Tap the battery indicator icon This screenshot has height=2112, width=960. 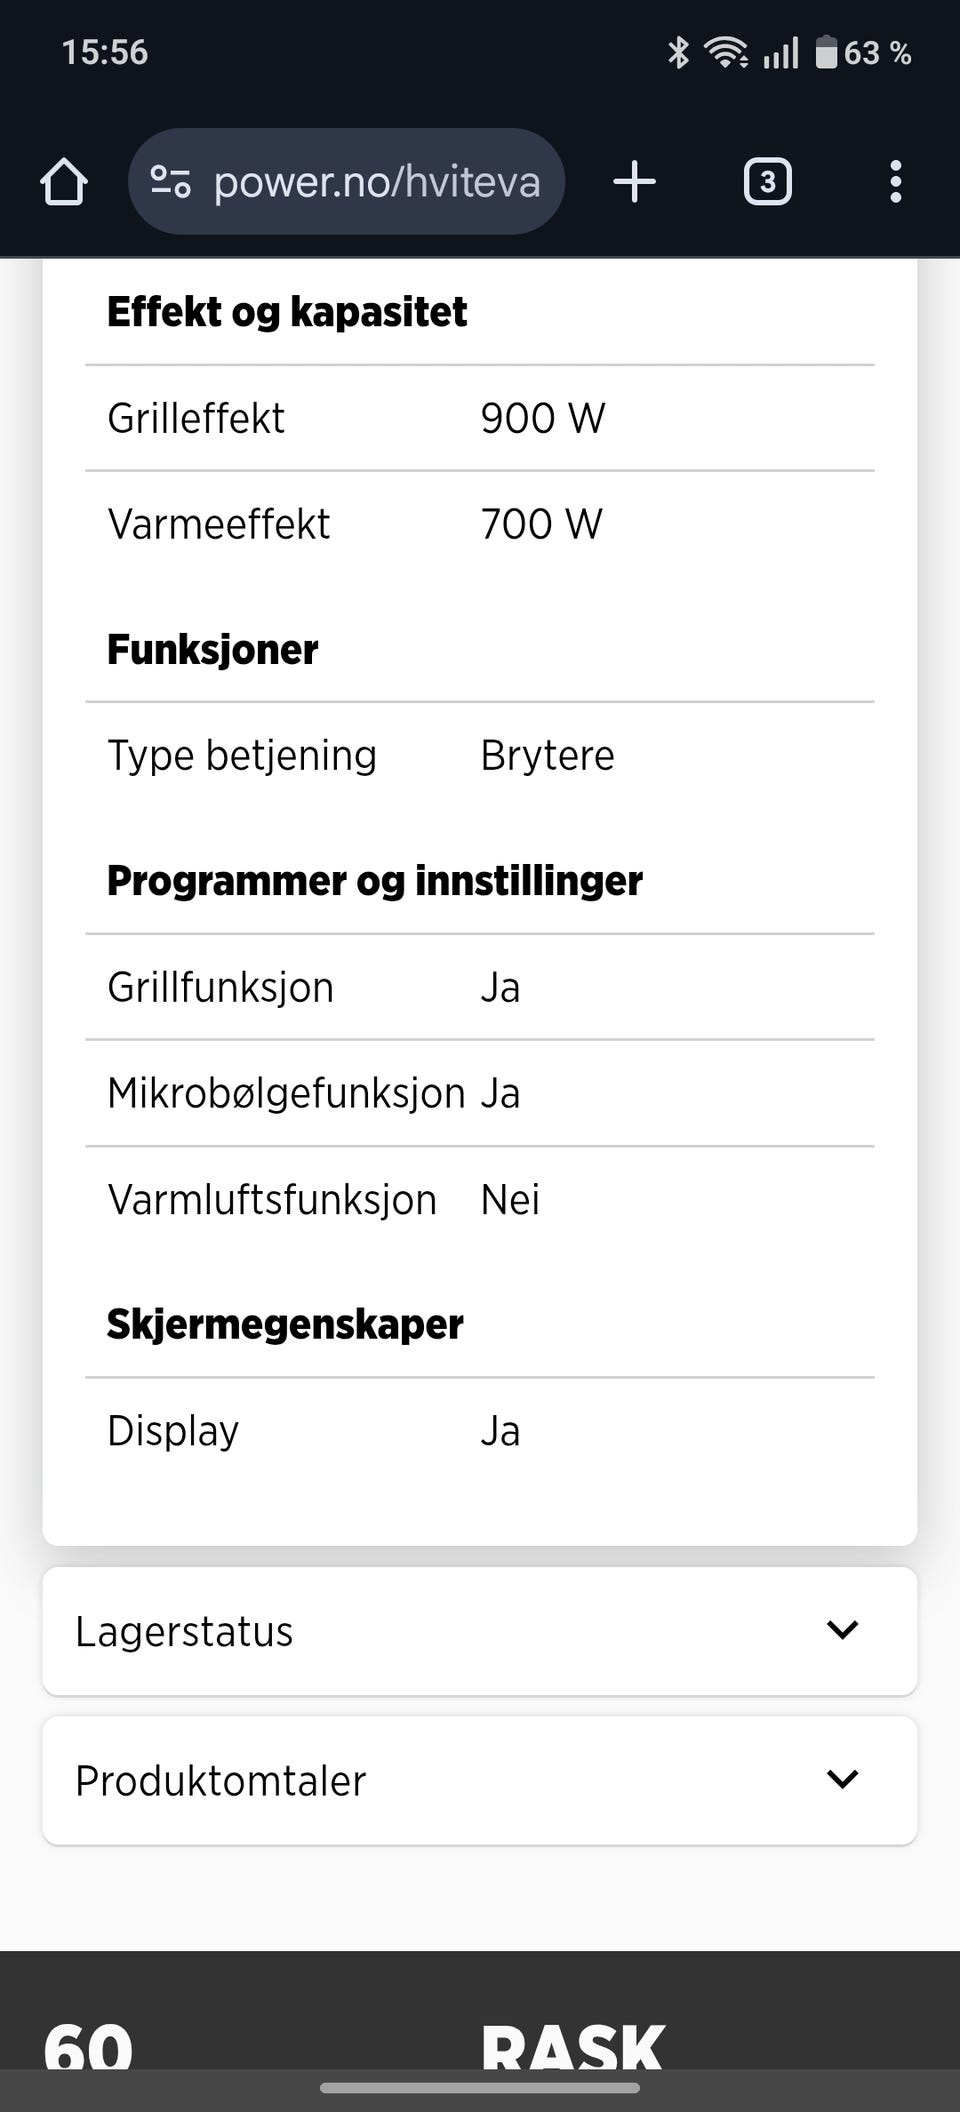click(x=825, y=52)
